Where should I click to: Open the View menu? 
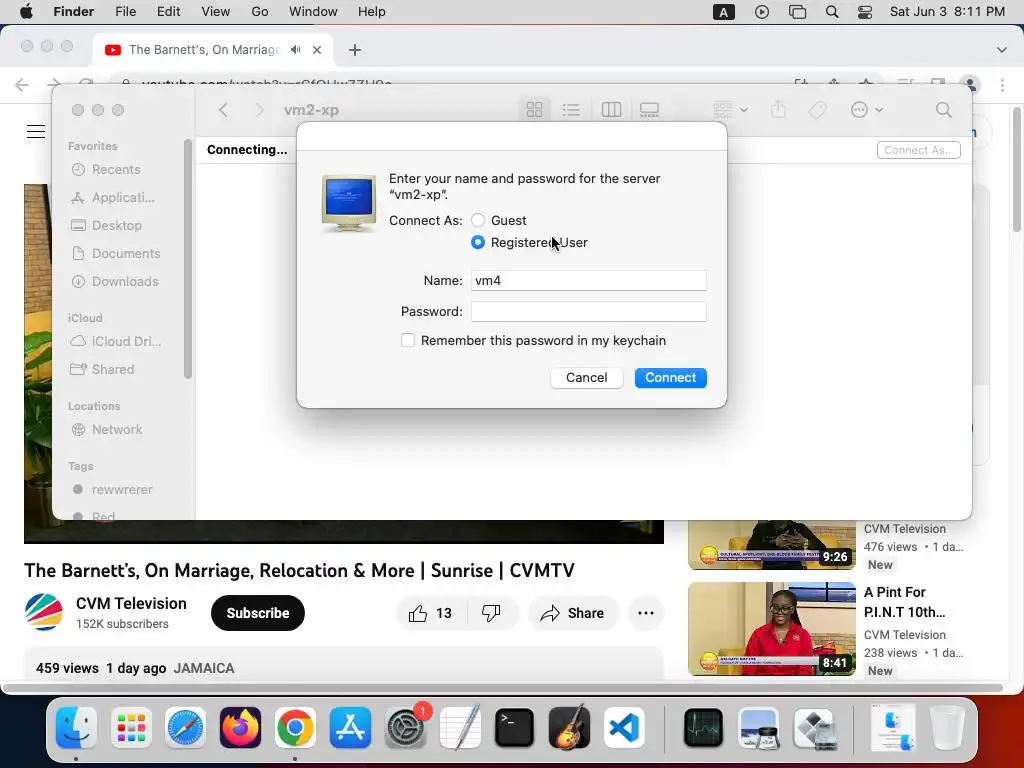coord(216,12)
